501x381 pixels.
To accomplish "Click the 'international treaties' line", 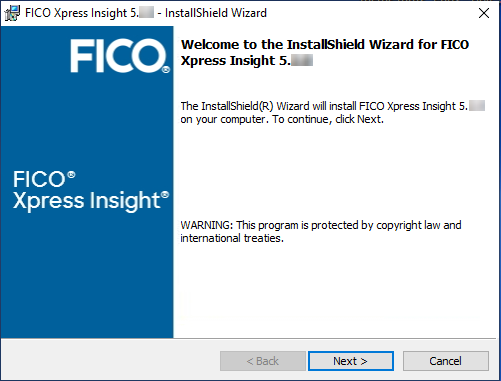I will click(x=232, y=238).
